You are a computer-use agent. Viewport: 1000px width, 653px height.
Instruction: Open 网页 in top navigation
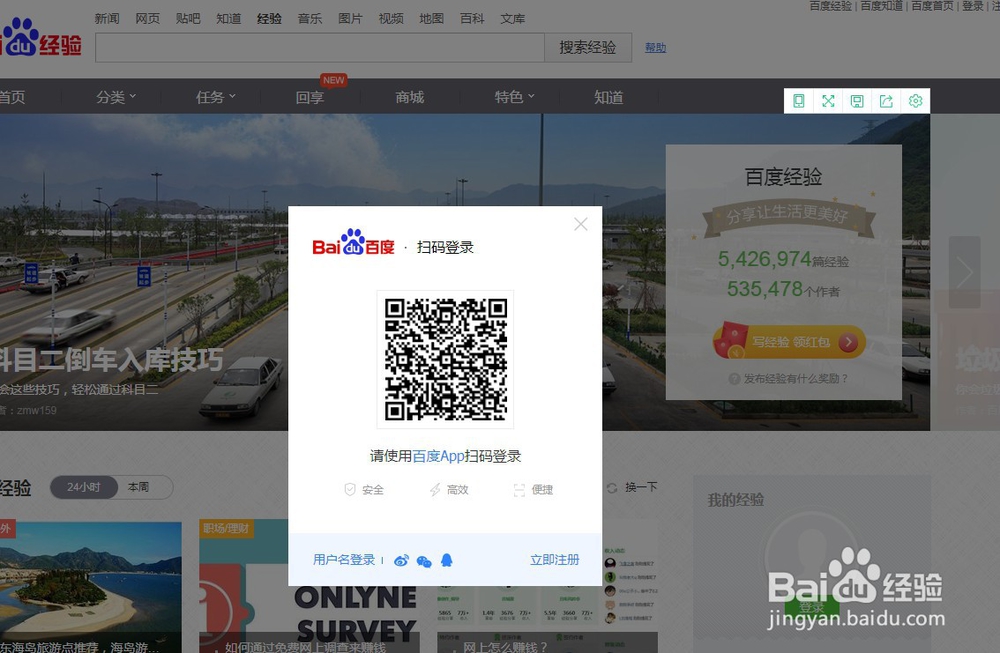tap(147, 18)
